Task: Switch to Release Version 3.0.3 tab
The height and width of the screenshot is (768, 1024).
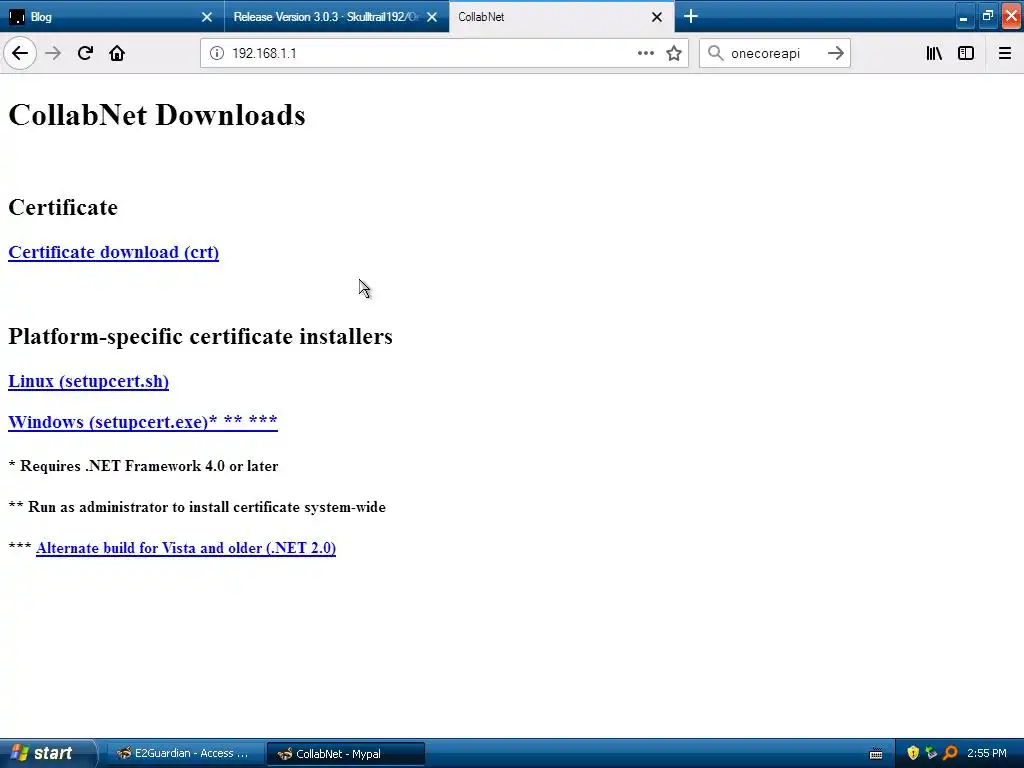Action: [x=336, y=17]
